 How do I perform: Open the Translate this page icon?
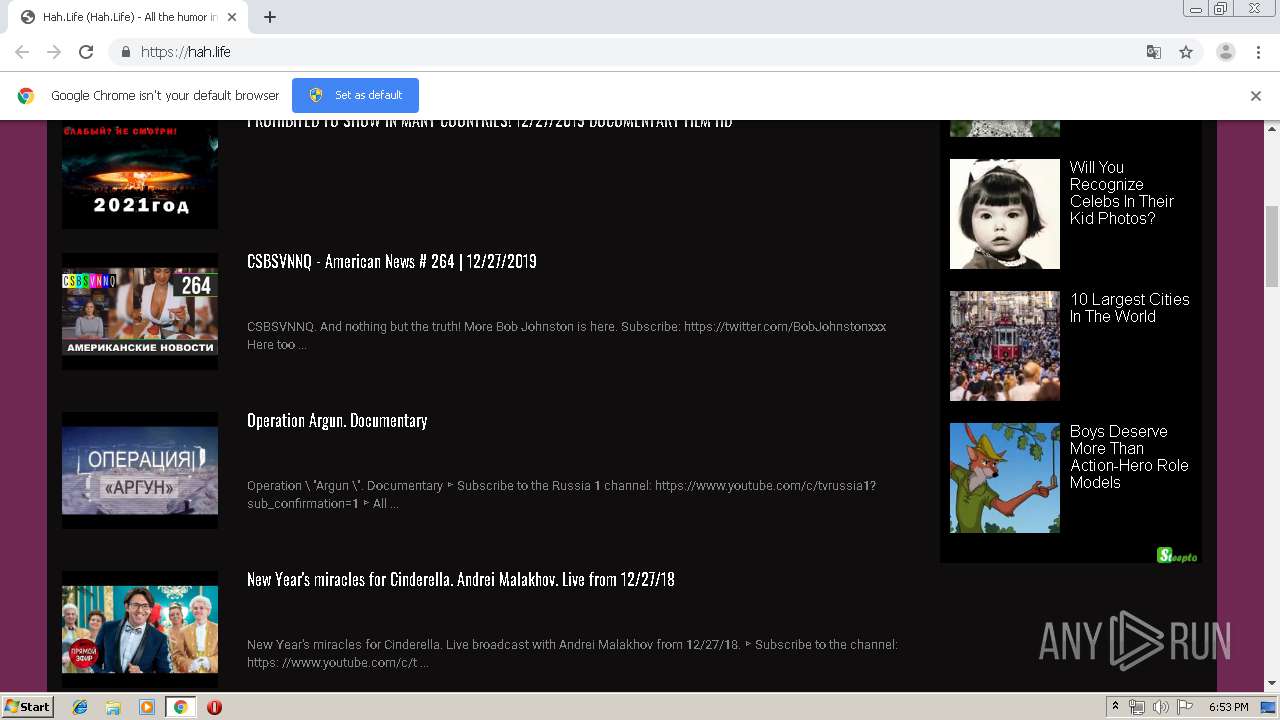tap(1153, 52)
